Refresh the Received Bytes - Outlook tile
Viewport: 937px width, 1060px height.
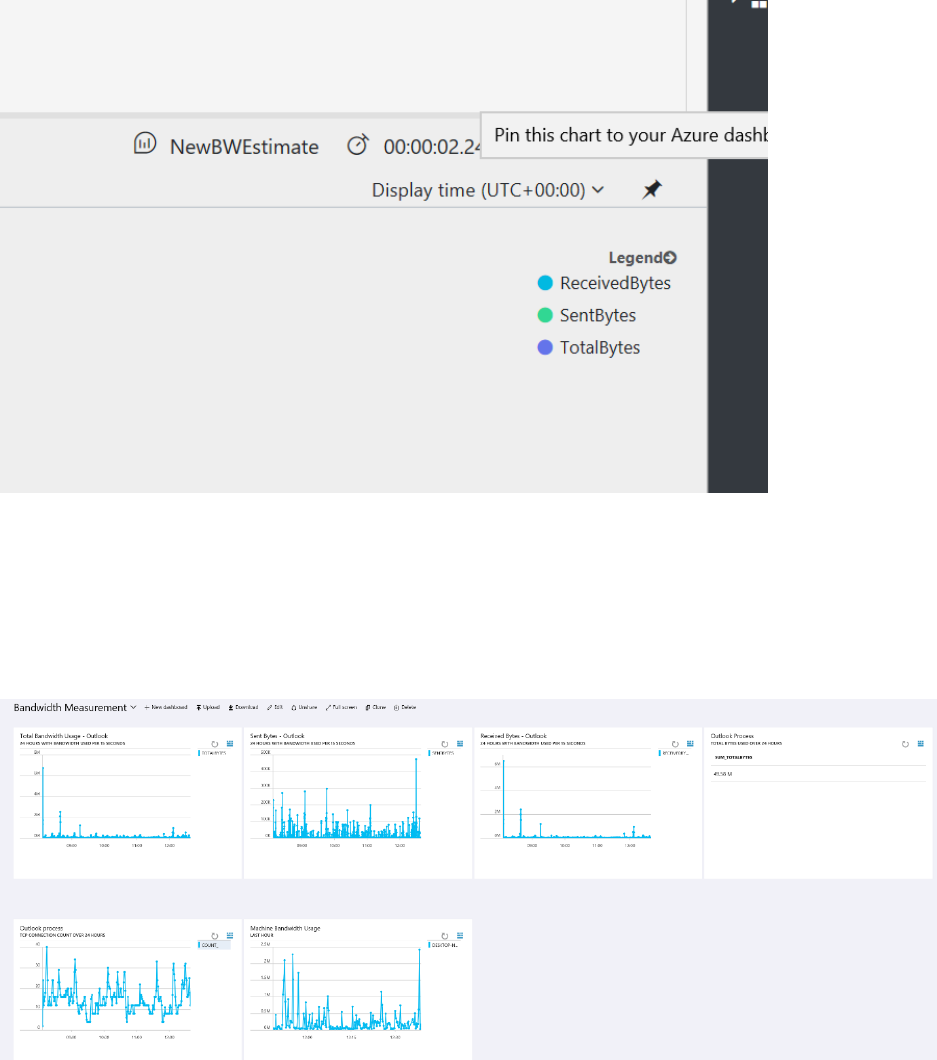tap(675, 744)
